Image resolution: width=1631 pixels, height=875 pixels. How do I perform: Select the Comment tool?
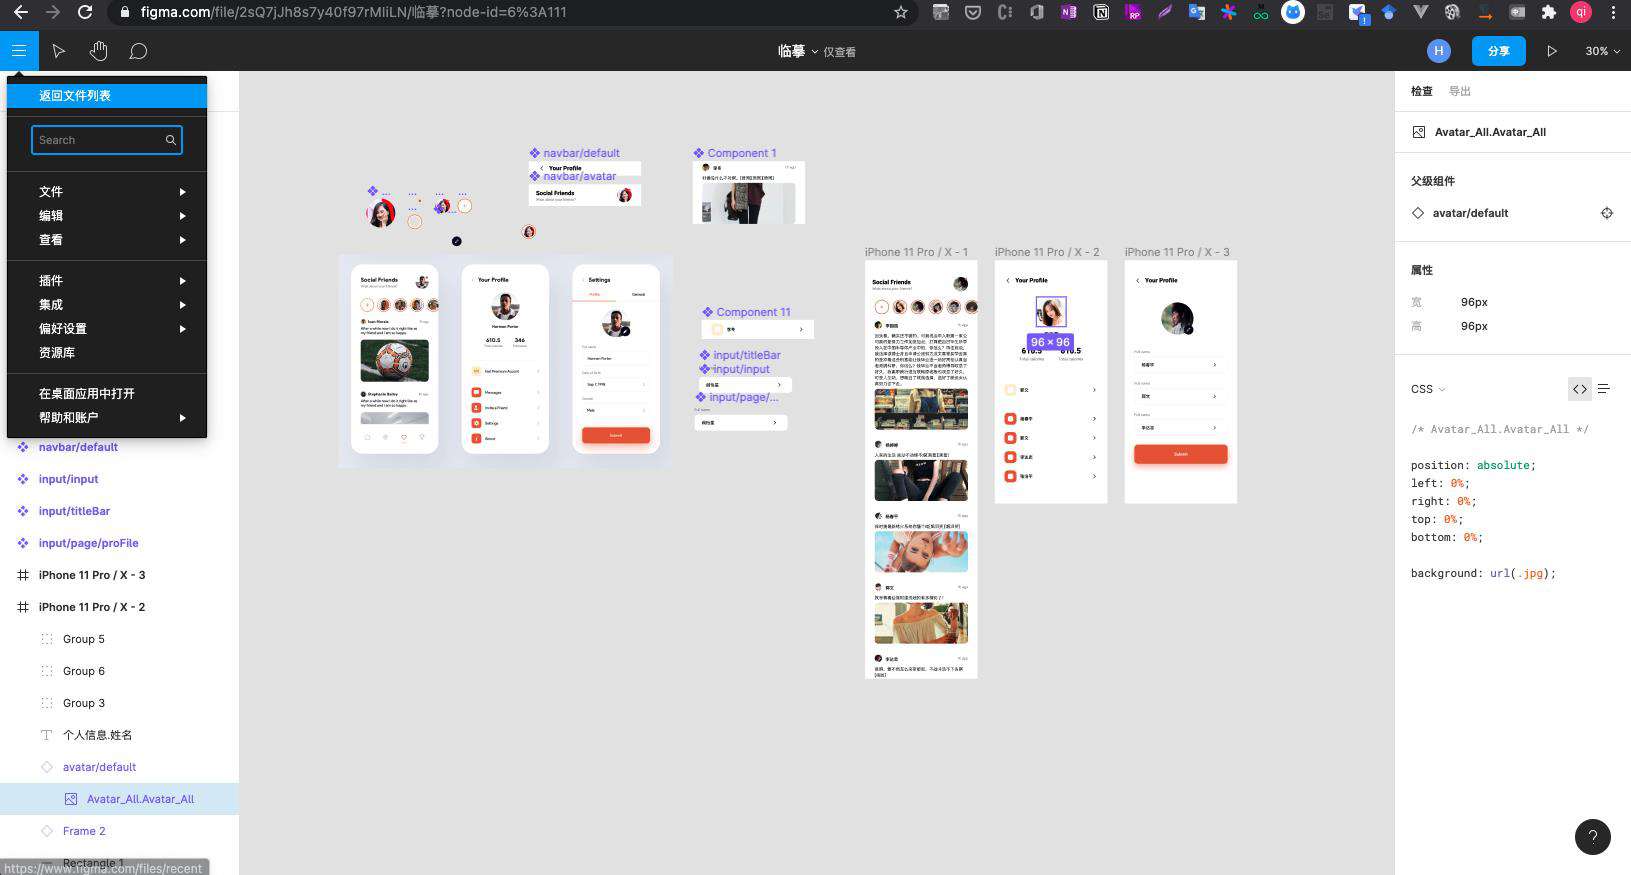[138, 51]
